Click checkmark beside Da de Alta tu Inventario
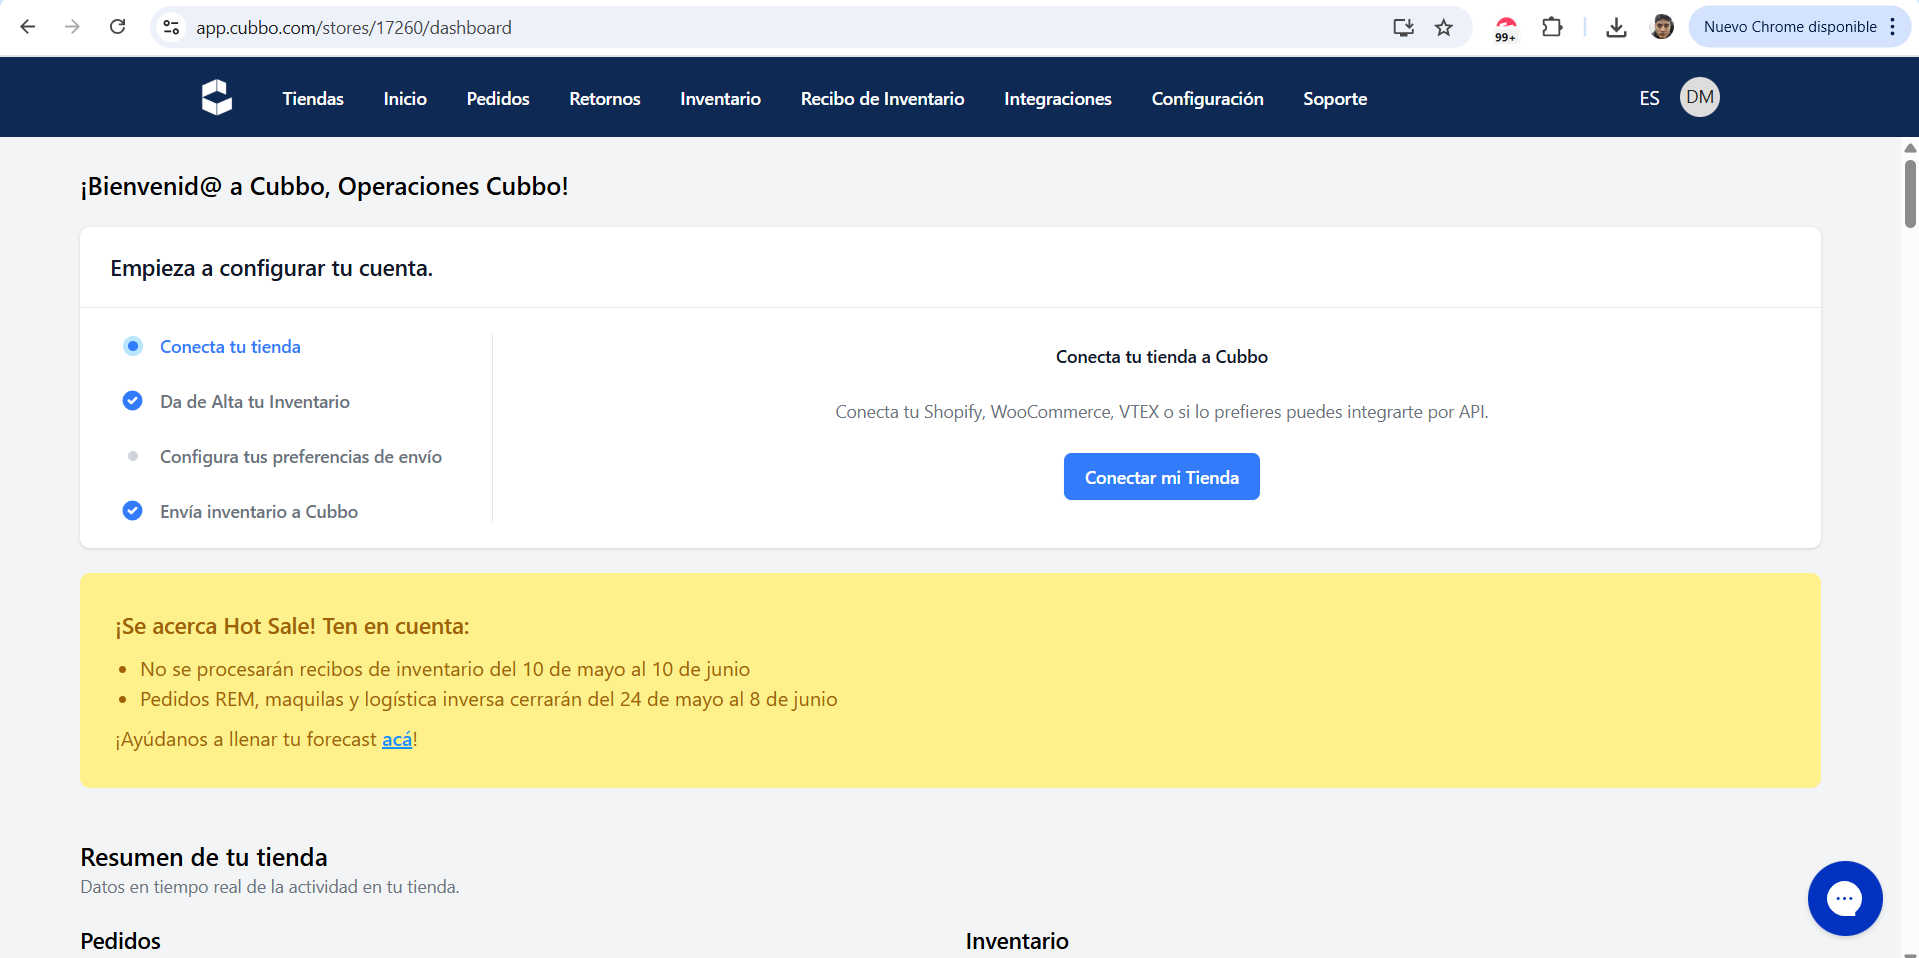 point(132,401)
